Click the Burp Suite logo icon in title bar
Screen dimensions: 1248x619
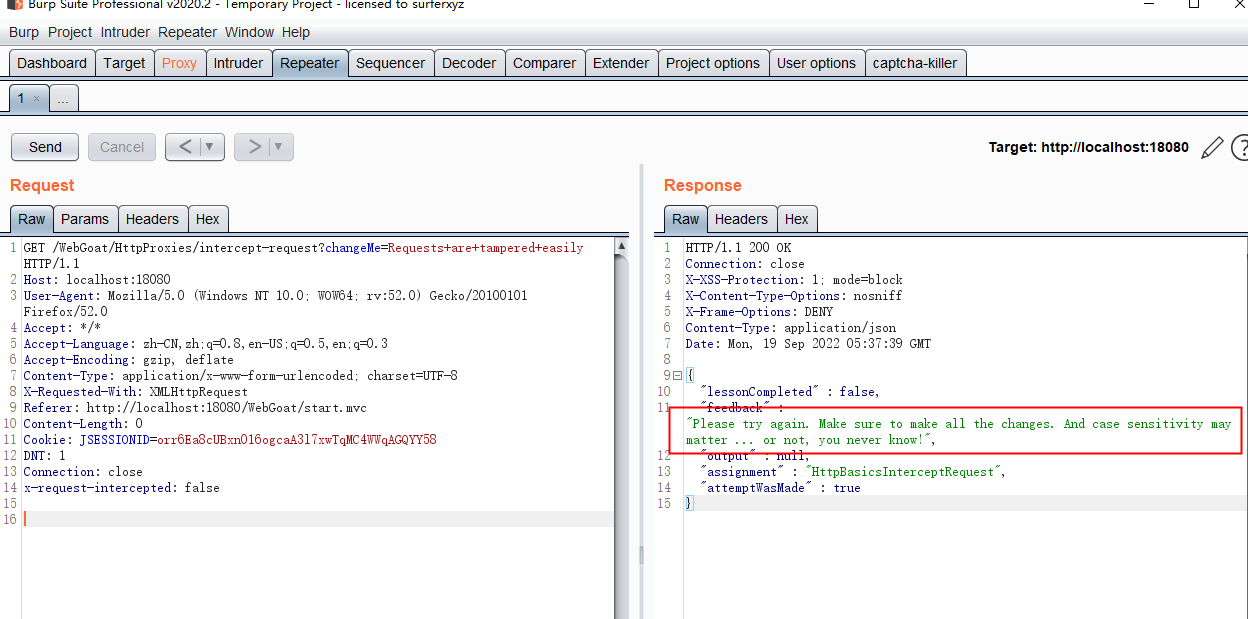[15, 5]
